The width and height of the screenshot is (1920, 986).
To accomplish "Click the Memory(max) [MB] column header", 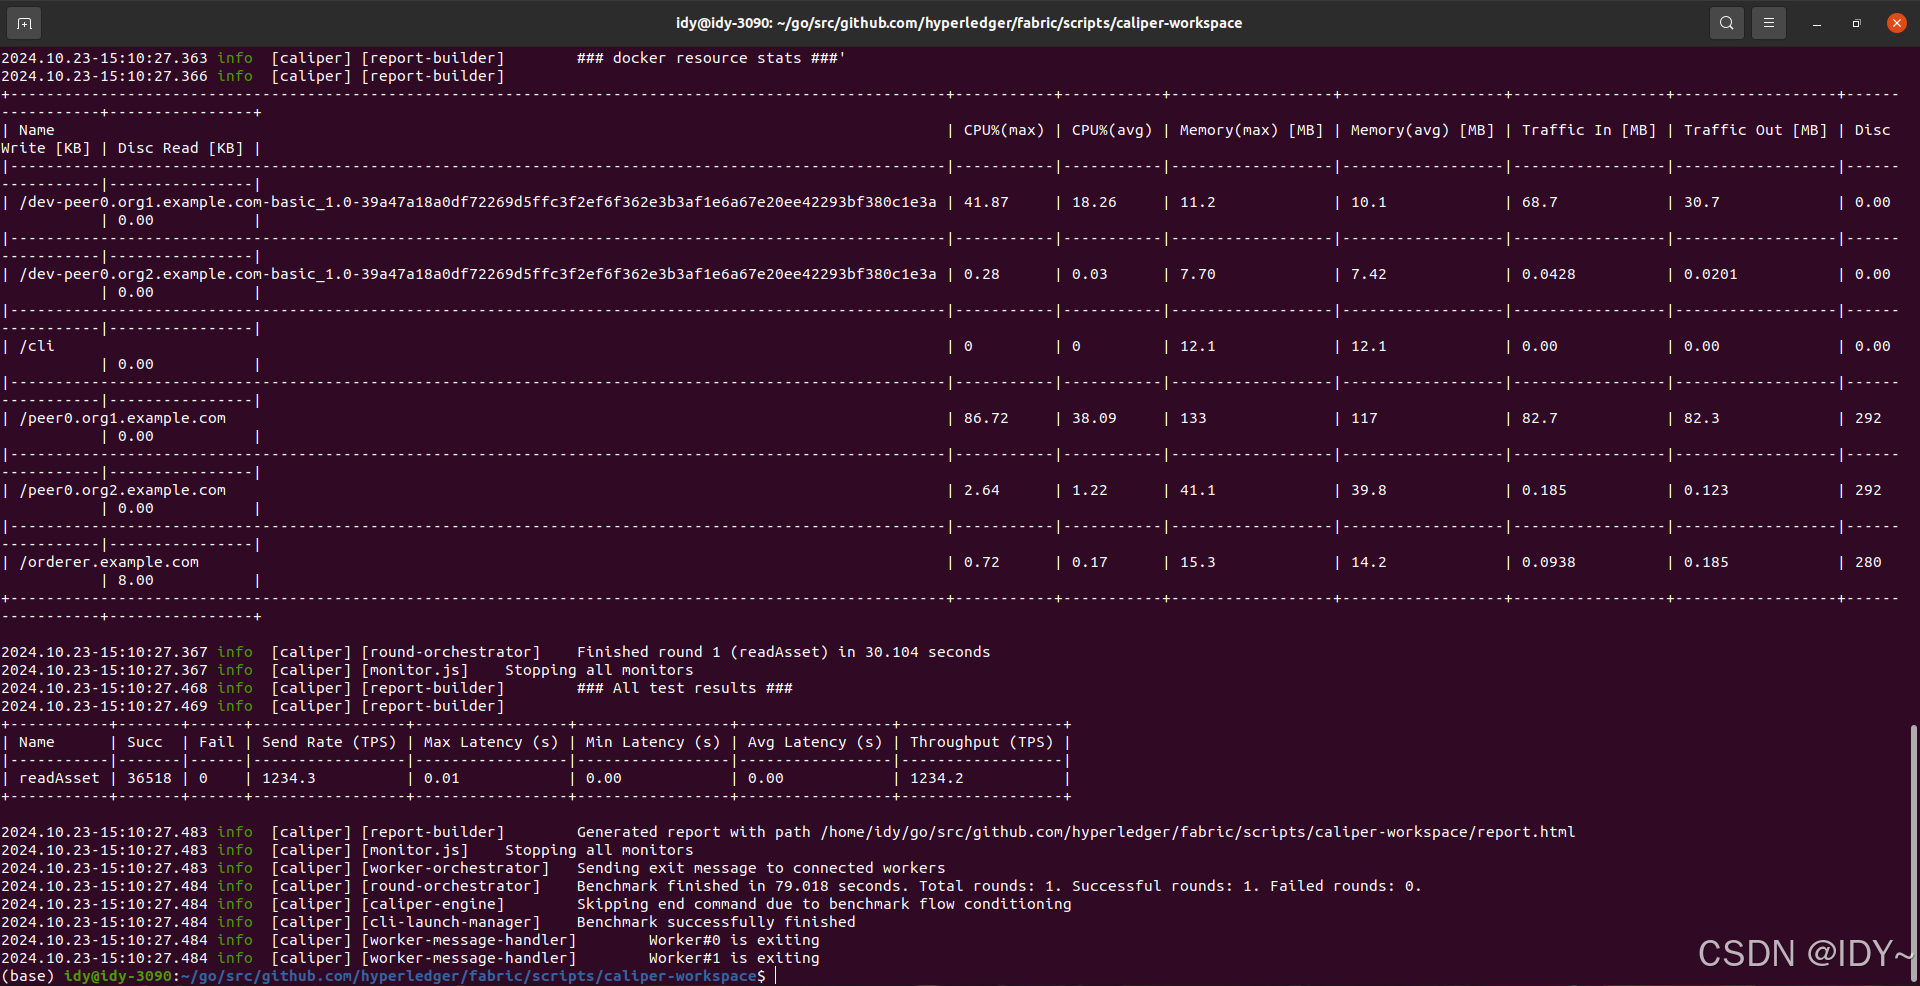I will point(1251,130).
